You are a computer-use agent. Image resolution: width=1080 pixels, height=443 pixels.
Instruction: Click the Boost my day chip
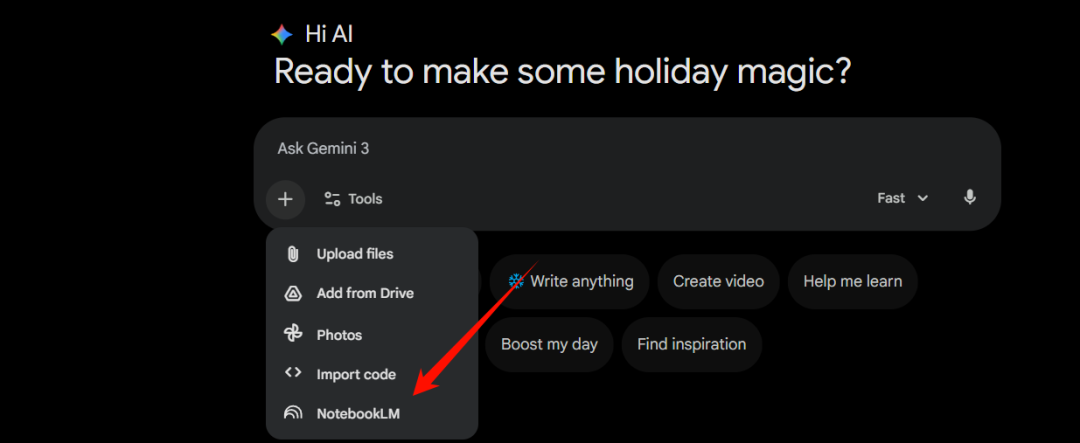coord(549,344)
